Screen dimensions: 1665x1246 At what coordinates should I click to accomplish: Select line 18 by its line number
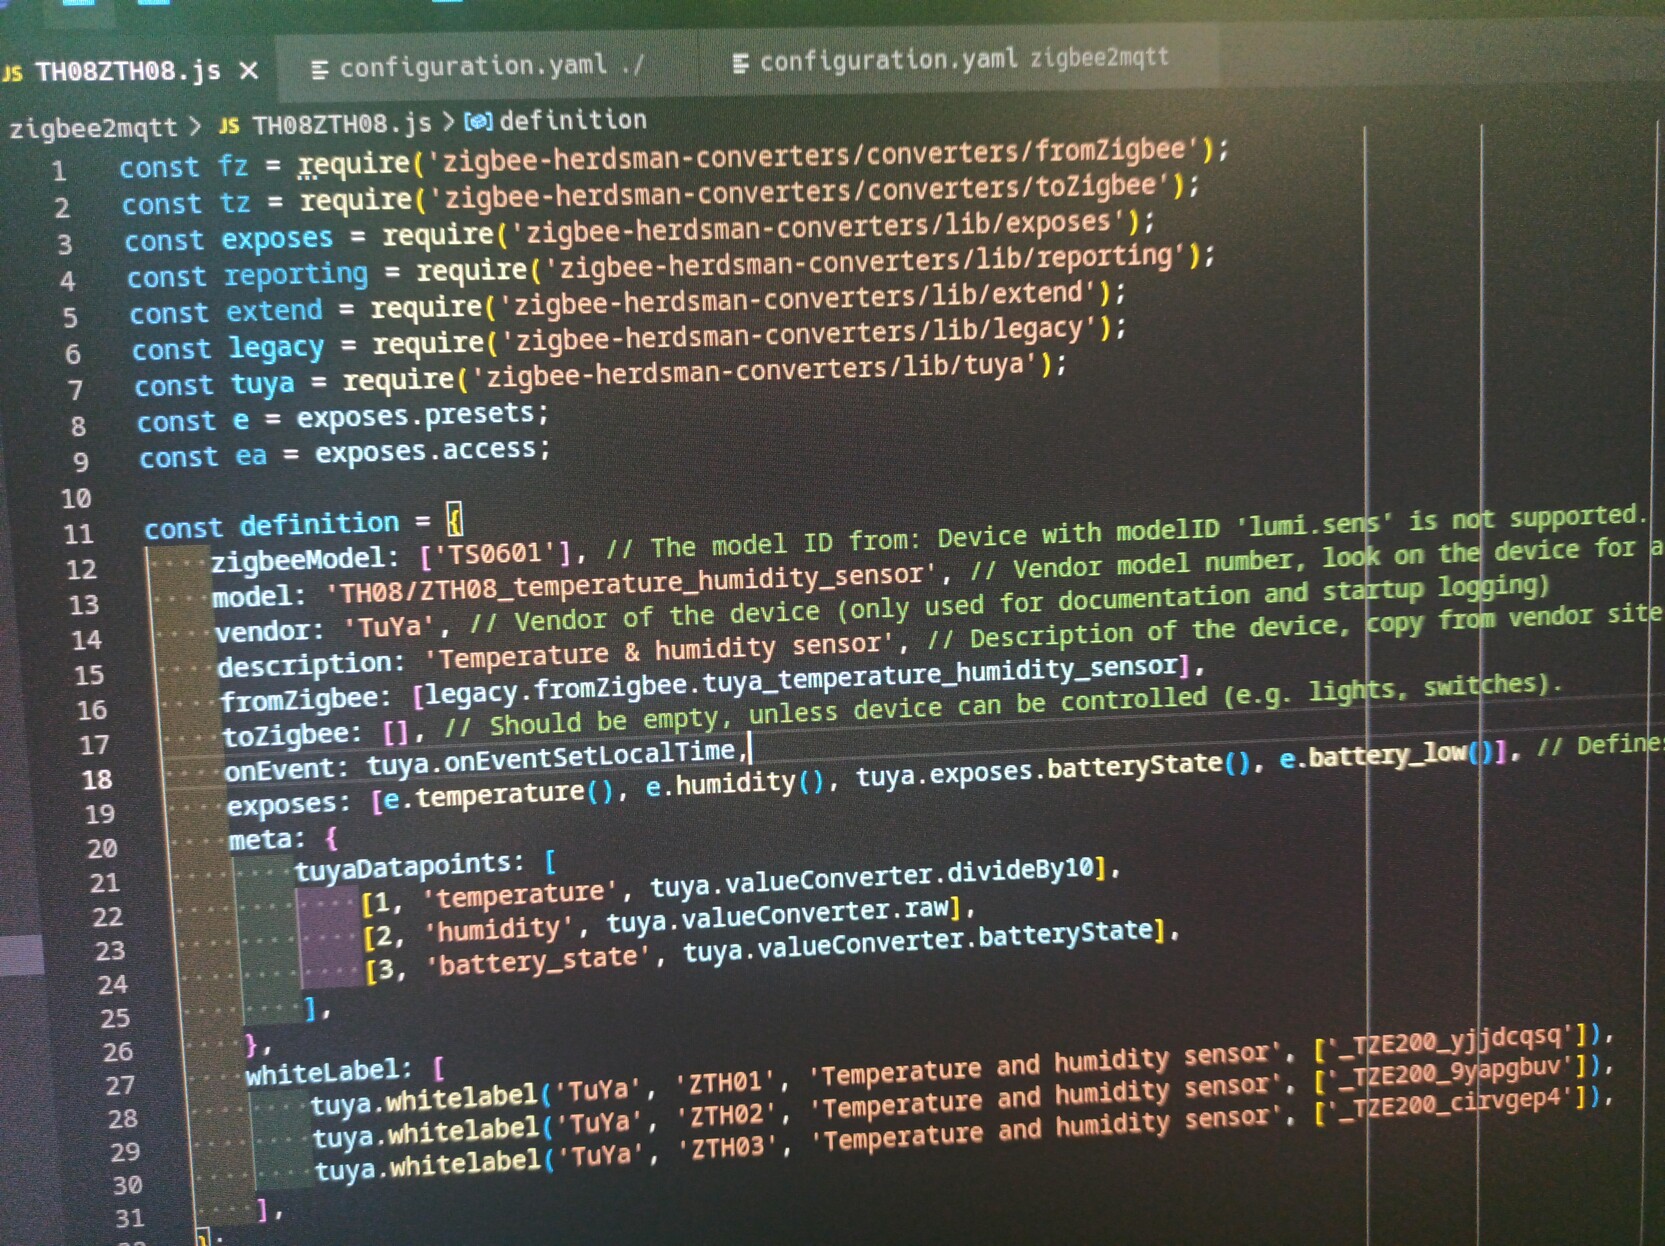pos(96,780)
